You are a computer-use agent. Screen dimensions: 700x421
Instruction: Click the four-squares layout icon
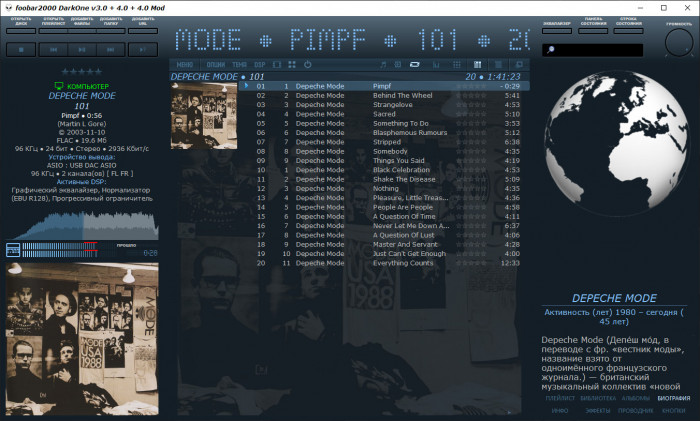(292, 65)
